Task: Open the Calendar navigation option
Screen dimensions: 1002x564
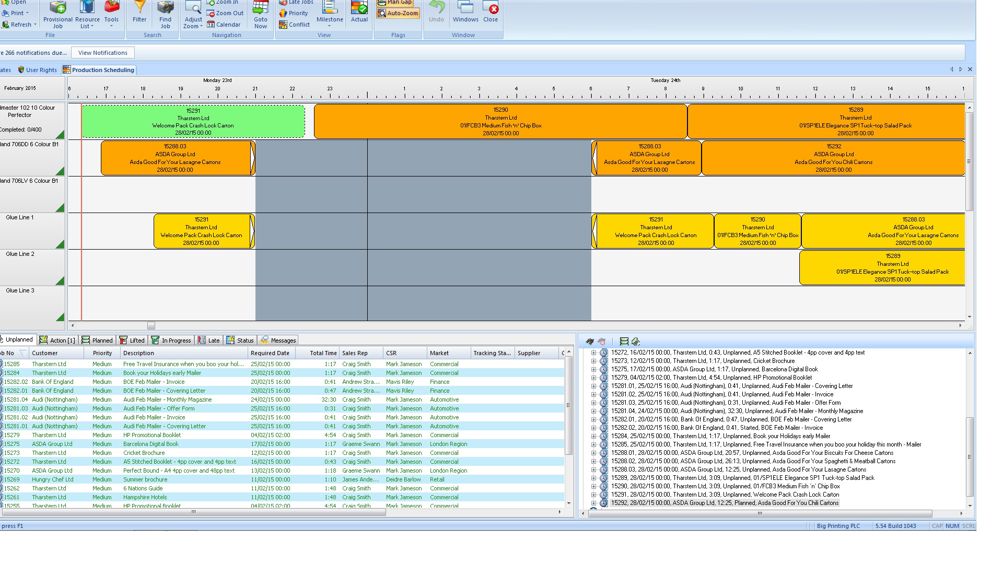Action: [224, 24]
